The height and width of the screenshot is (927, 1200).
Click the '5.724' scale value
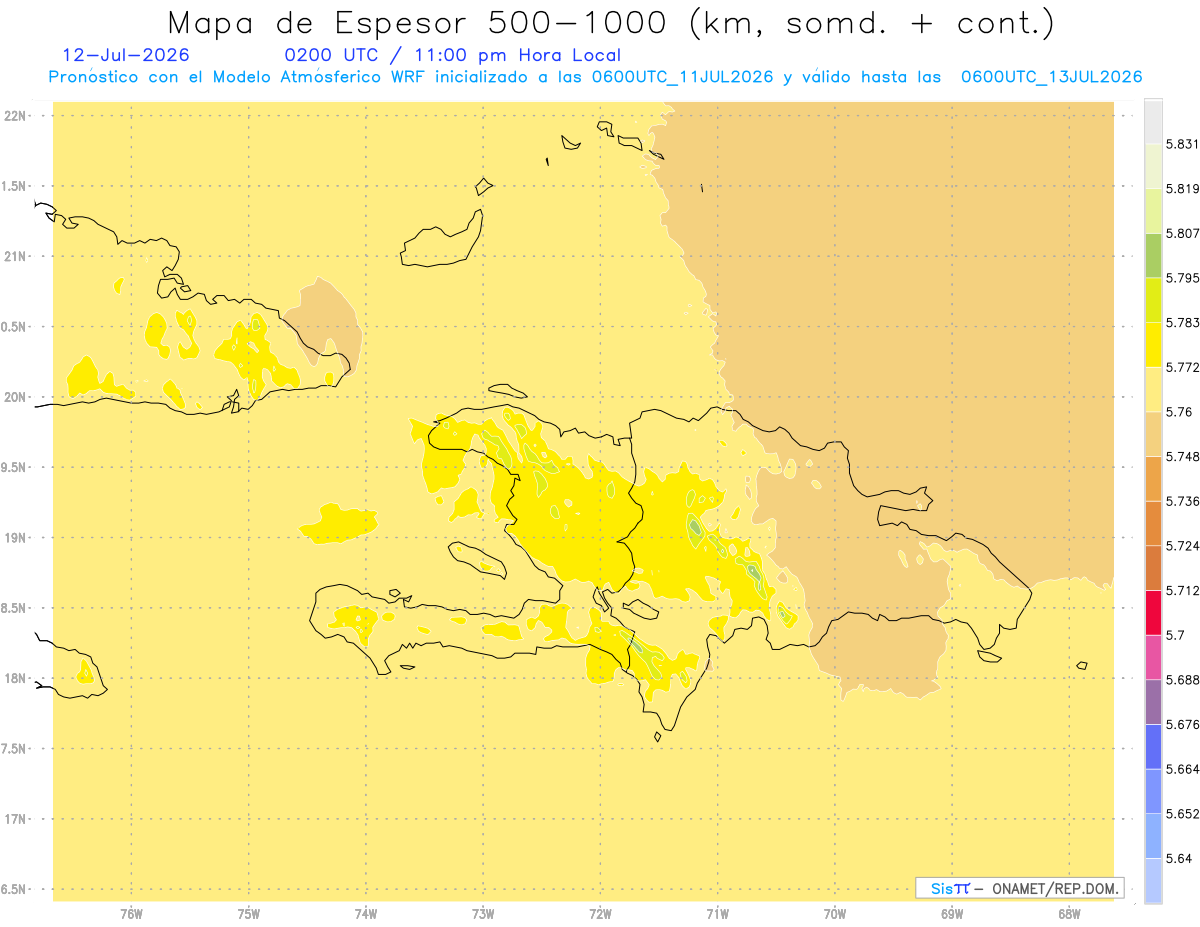tap(1182, 546)
